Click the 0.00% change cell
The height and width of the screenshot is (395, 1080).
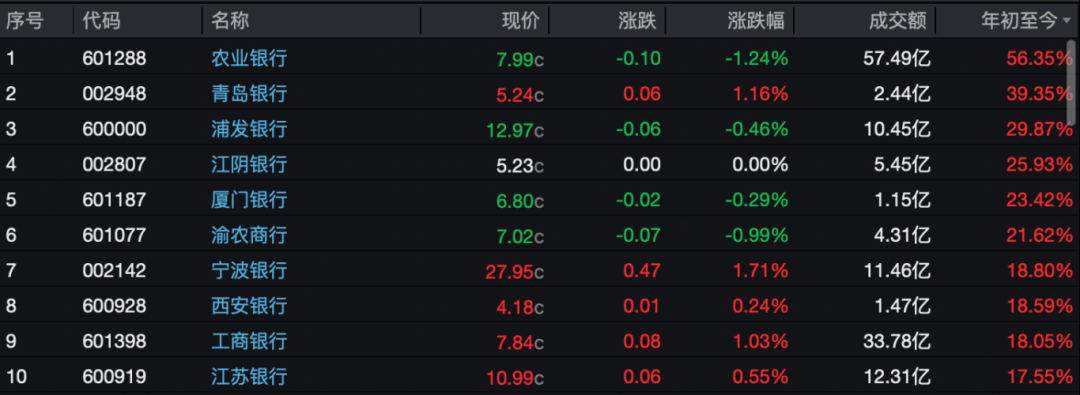(x=760, y=165)
